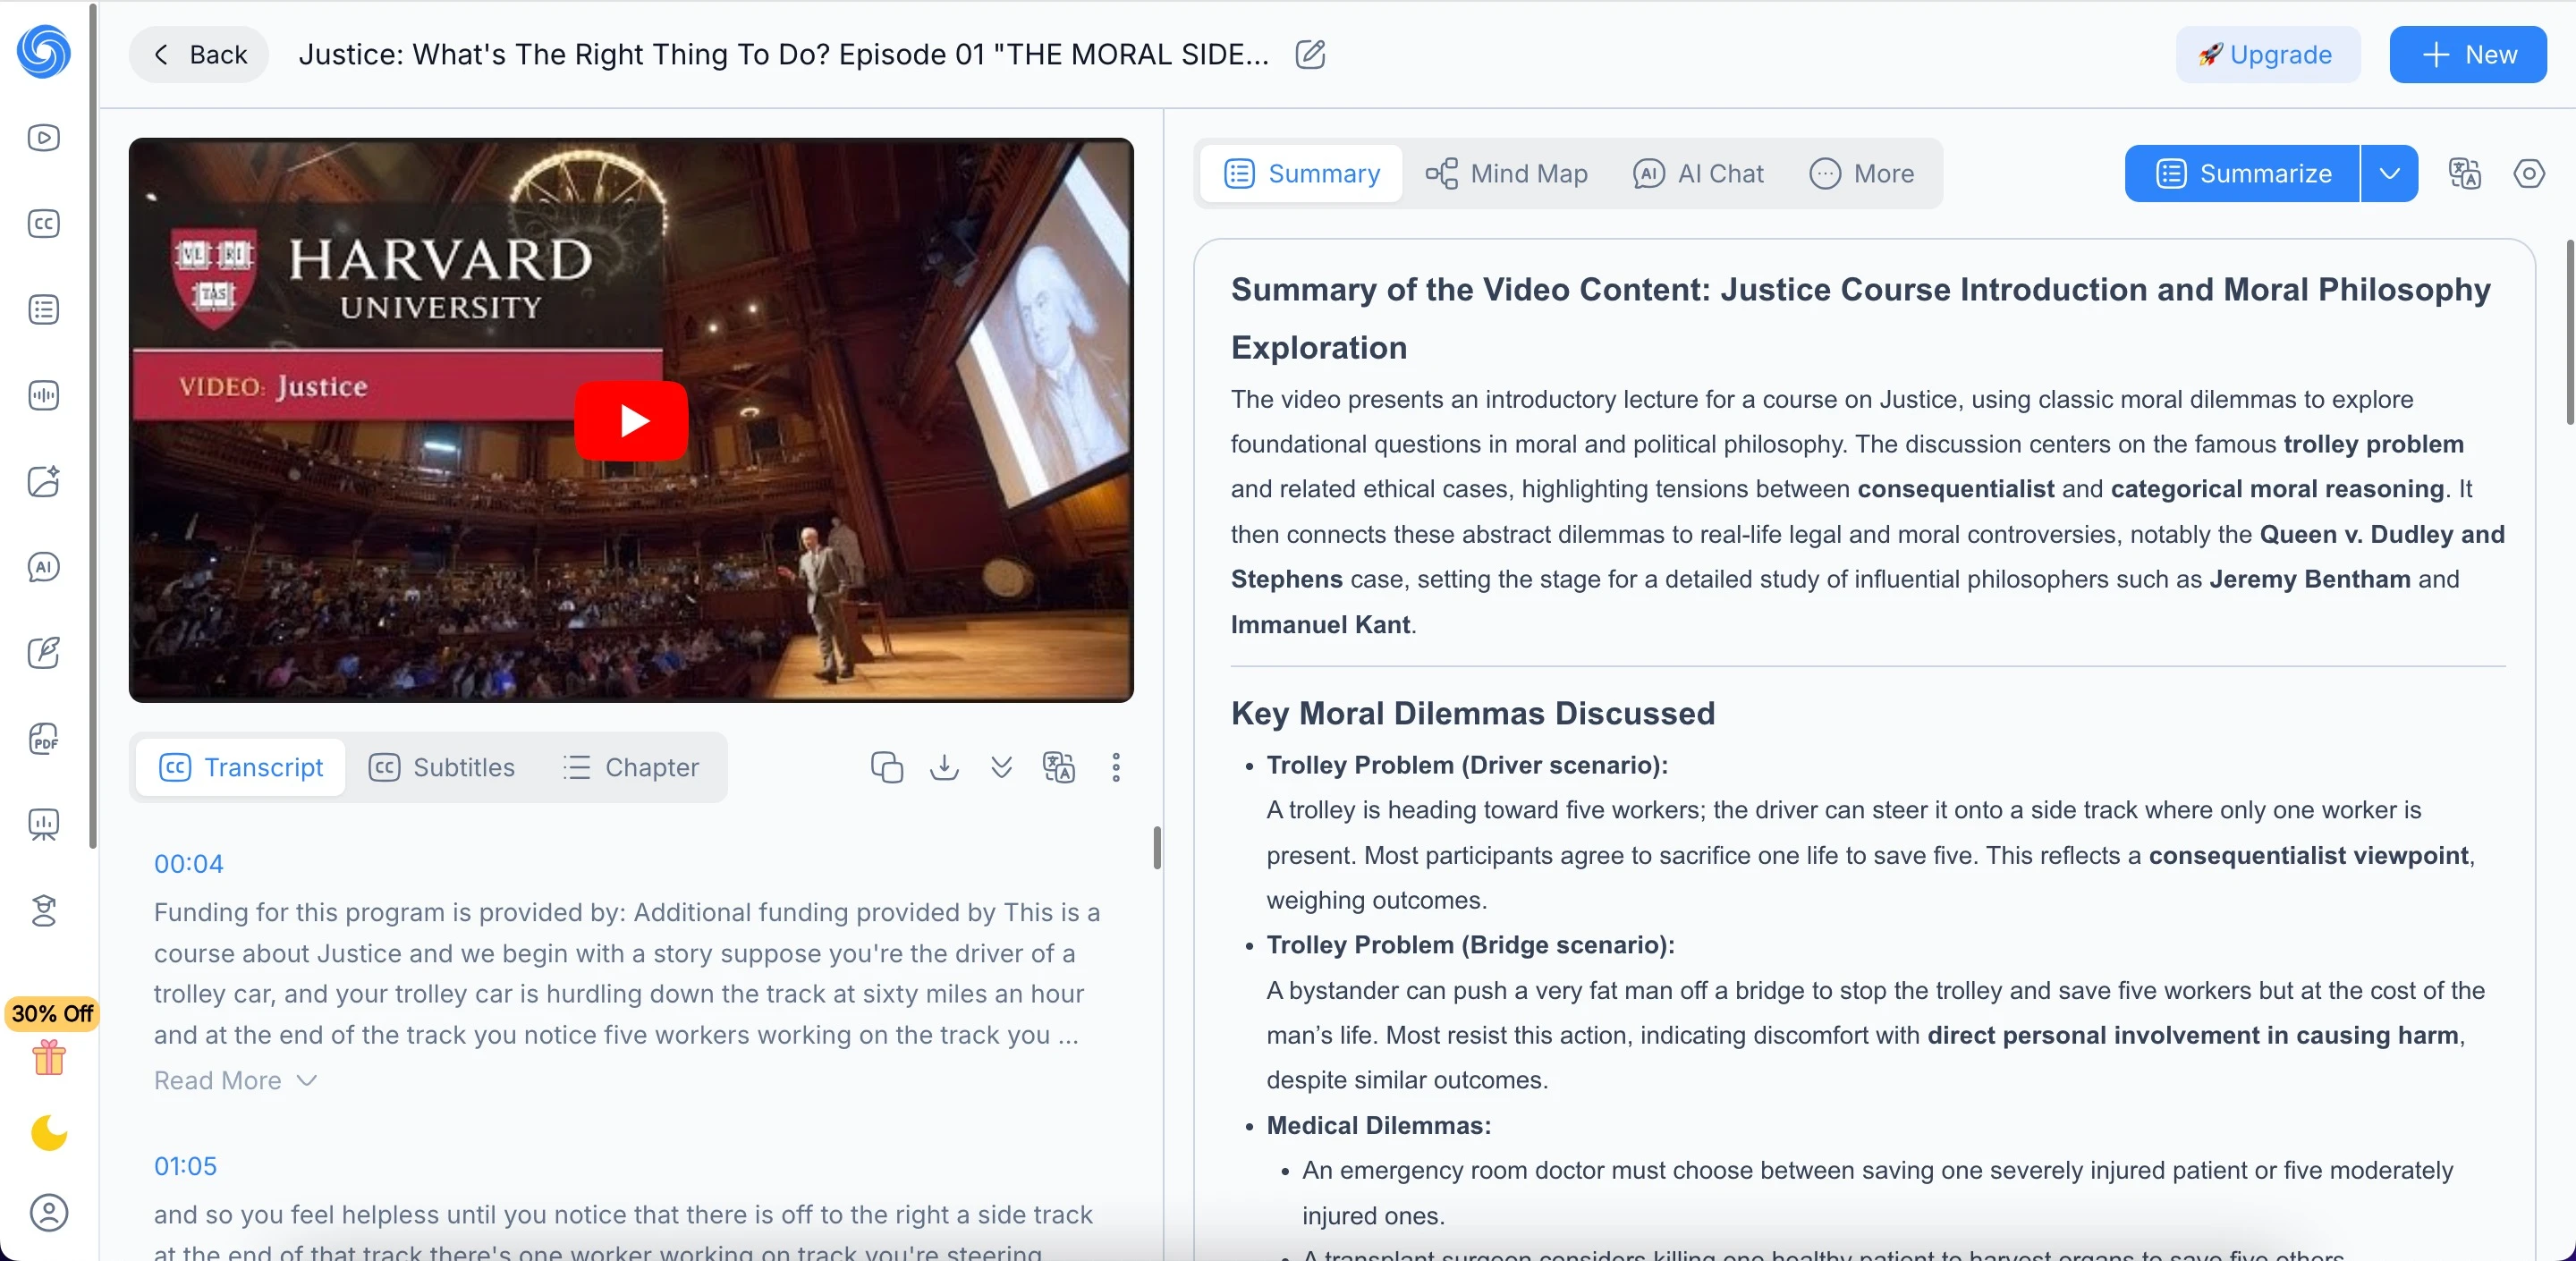2576x1261 pixels.
Task: Download the transcript via the download icon
Action: 944,767
